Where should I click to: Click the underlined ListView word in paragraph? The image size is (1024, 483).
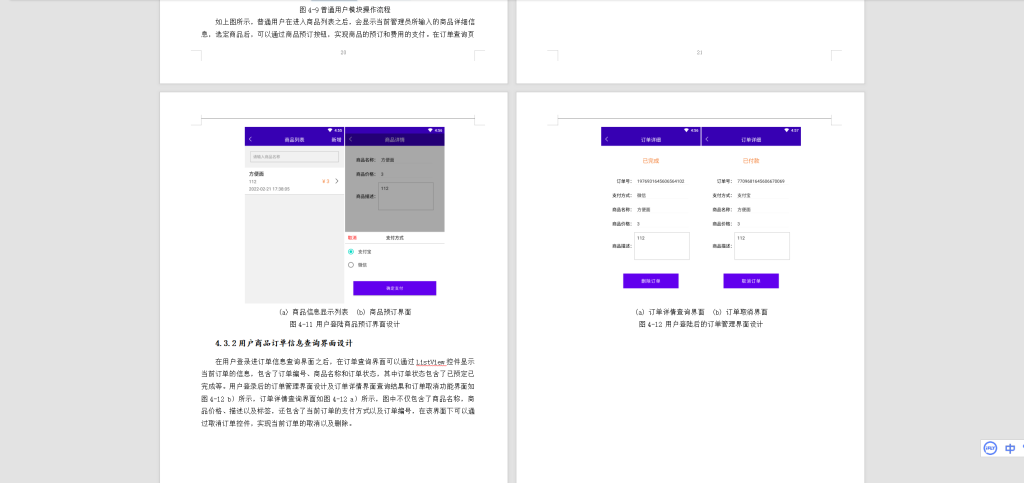tap(430, 361)
